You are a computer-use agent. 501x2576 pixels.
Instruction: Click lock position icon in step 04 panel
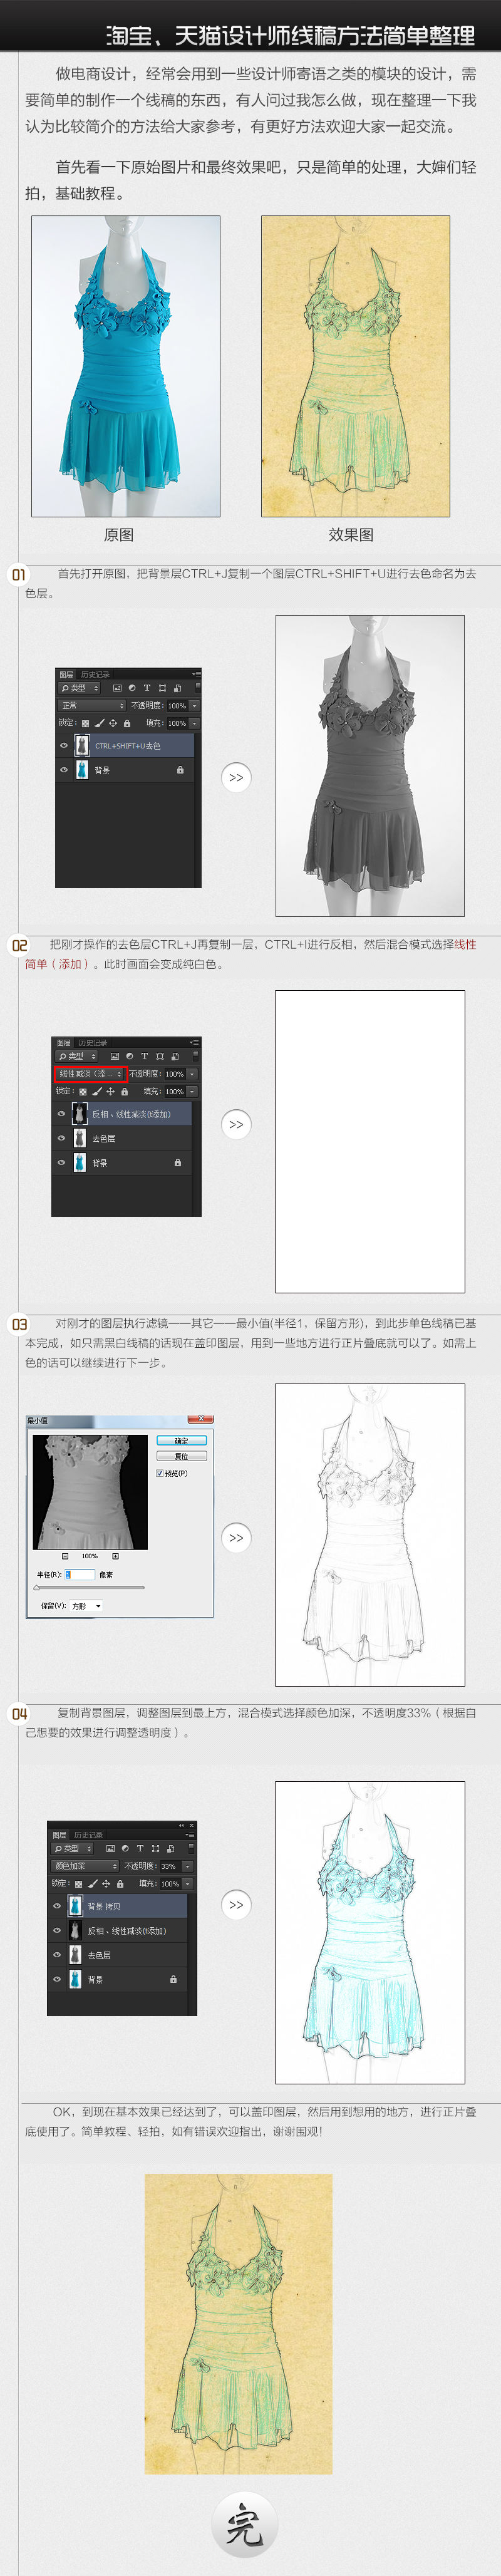tap(107, 1884)
